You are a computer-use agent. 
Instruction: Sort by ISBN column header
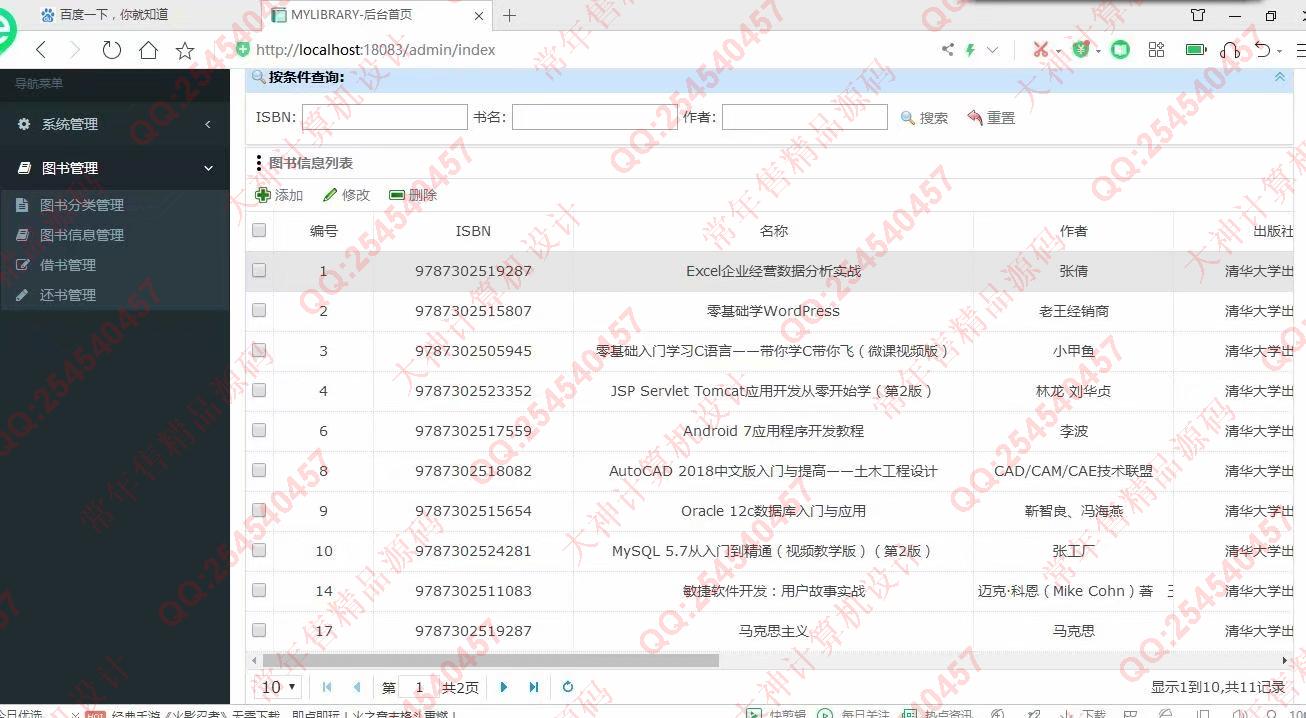[473, 231]
